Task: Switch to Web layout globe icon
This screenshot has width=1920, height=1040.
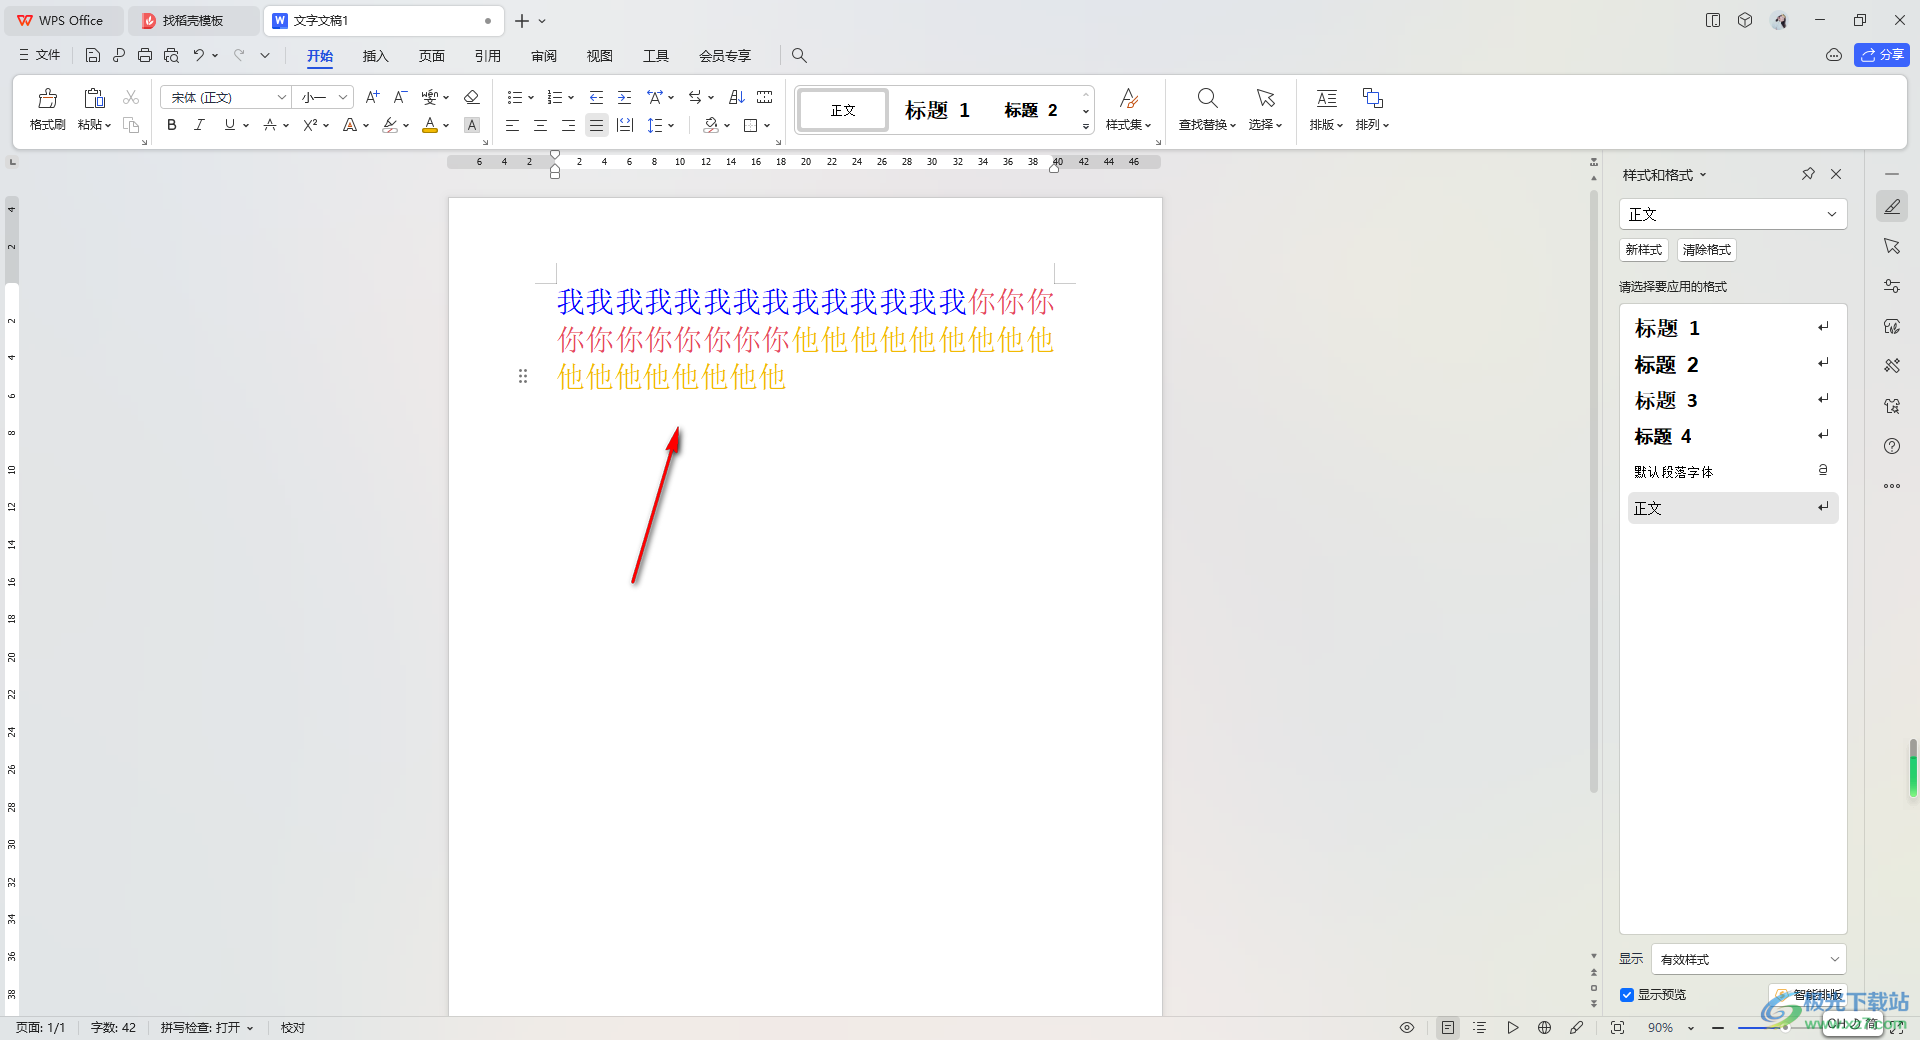Action: (x=1544, y=1027)
